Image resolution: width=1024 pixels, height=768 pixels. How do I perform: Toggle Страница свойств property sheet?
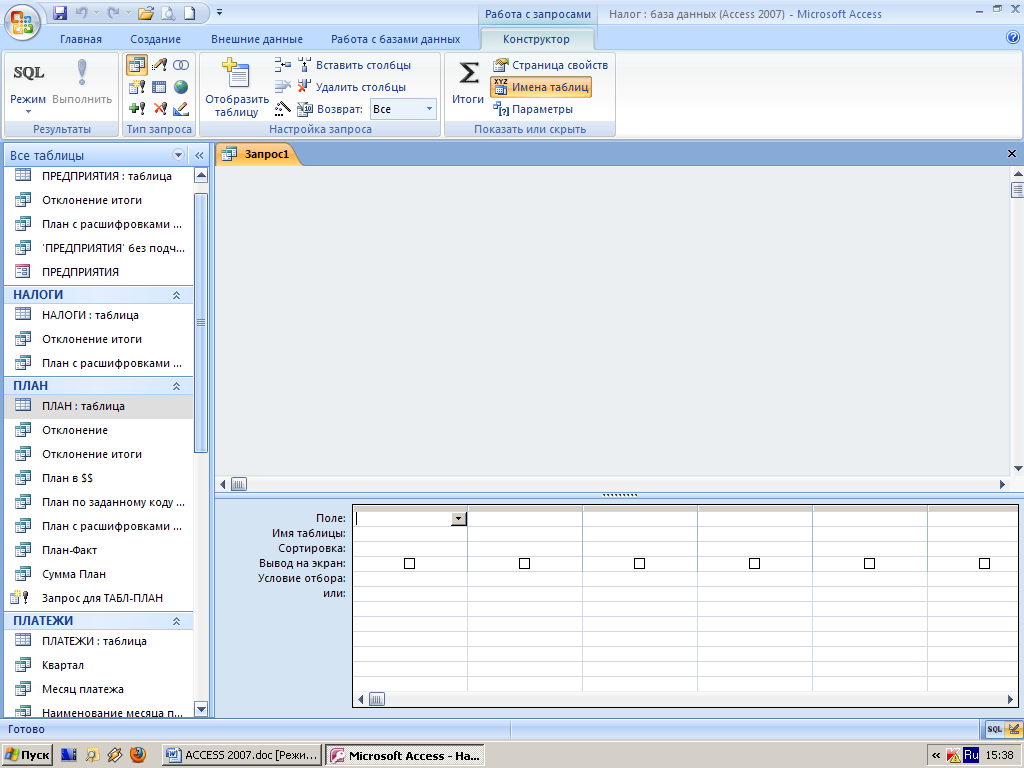tap(551, 65)
